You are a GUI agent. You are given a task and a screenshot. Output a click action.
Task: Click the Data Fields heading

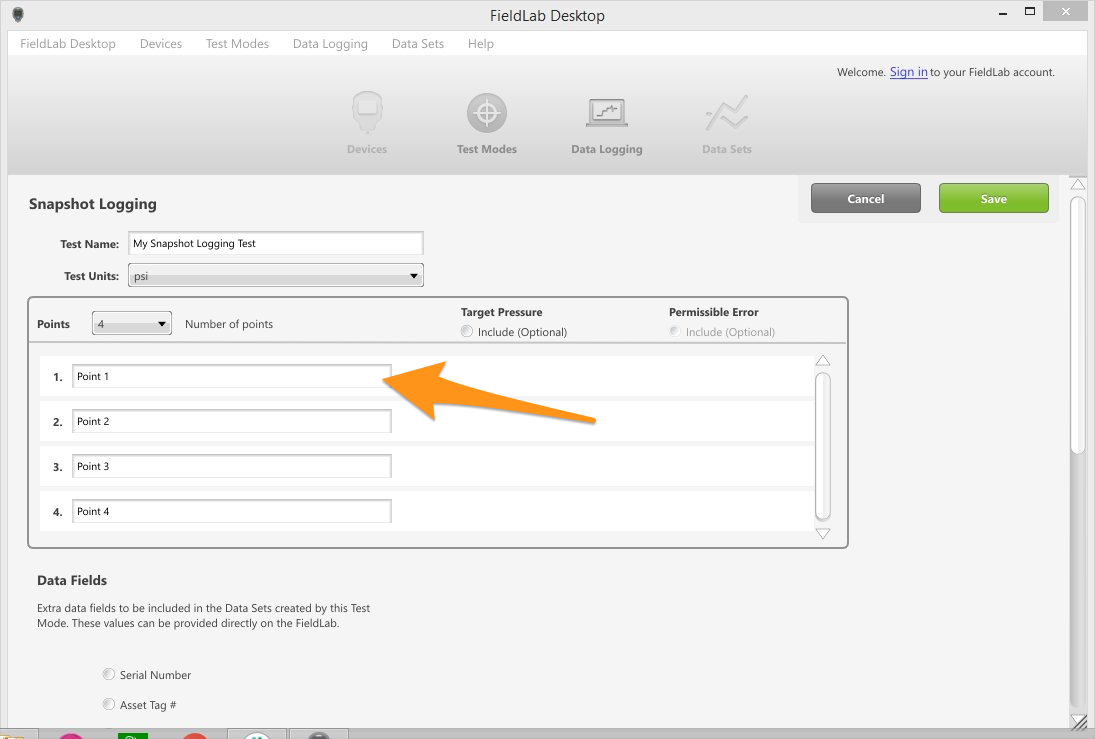(x=72, y=580)
